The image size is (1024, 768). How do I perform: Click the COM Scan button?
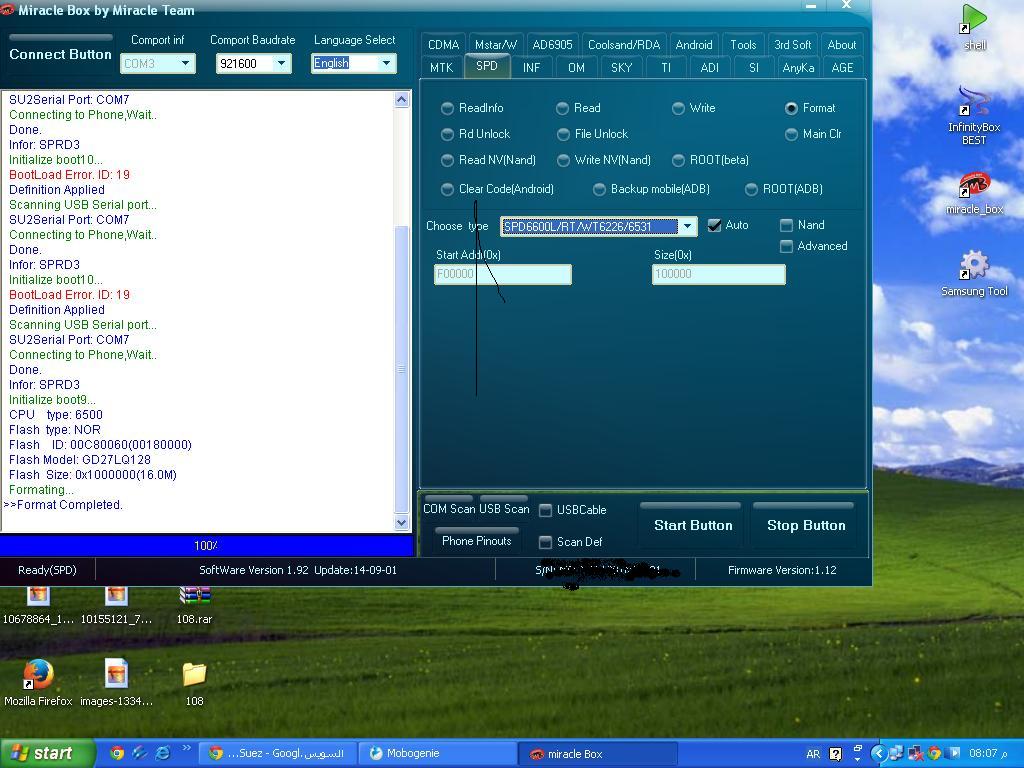[449, 508]
